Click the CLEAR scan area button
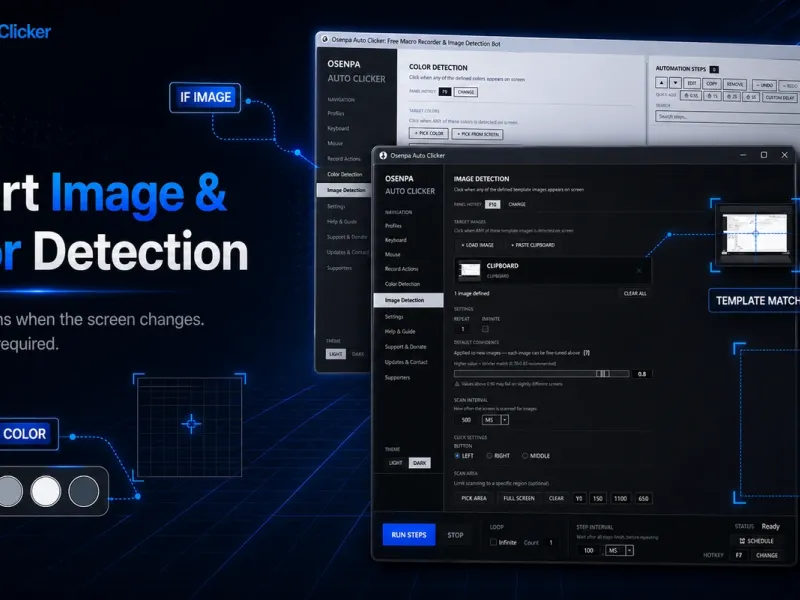The width and height of the screenshot is (800, 600). point(556,498)
